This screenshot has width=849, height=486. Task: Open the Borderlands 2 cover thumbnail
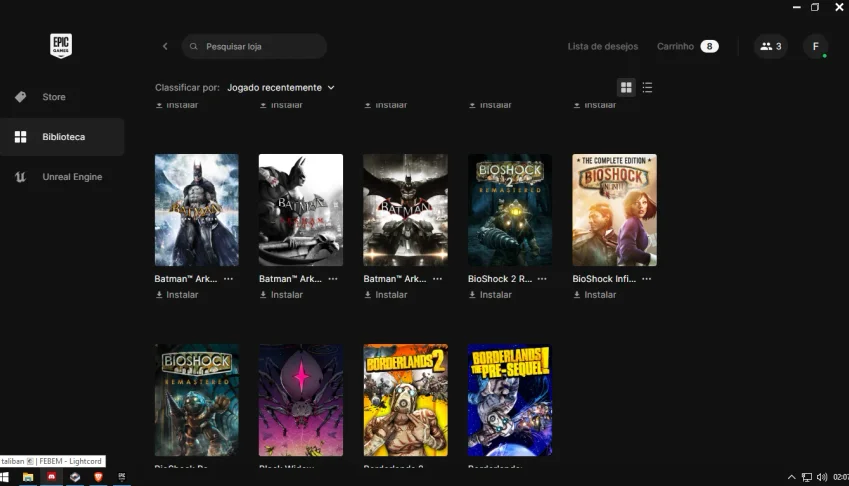pyautogui.click(x=405, y=400)
